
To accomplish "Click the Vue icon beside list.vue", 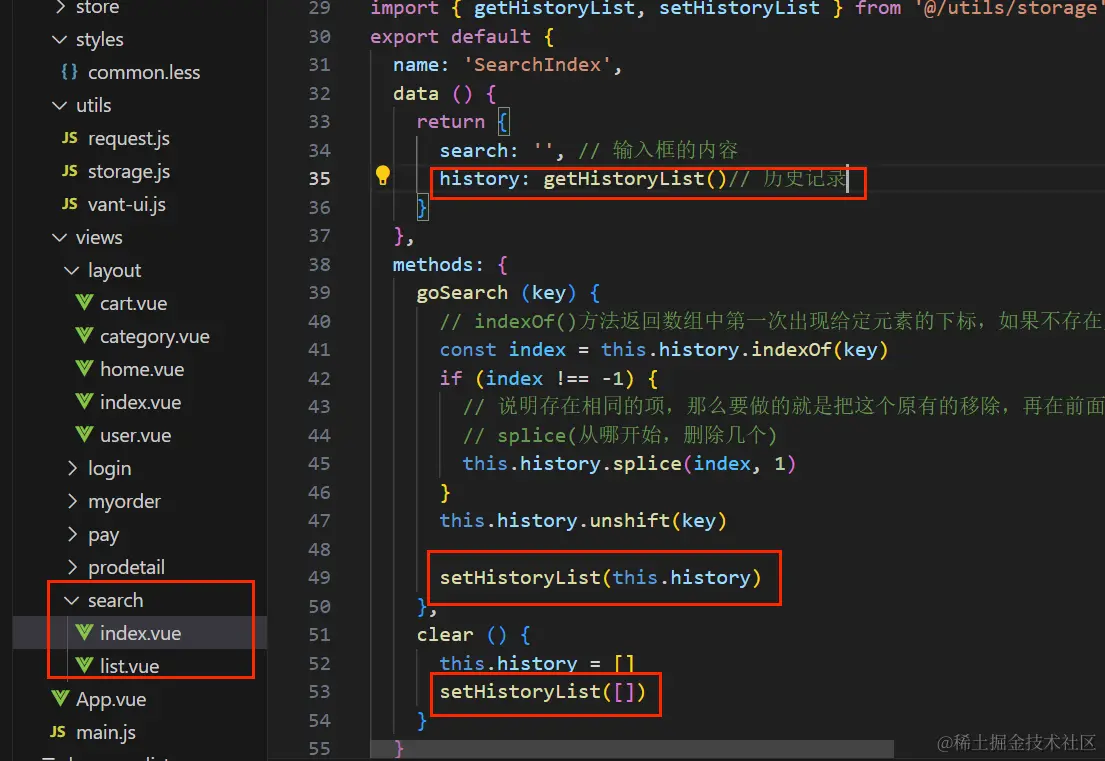I will 85,665.
